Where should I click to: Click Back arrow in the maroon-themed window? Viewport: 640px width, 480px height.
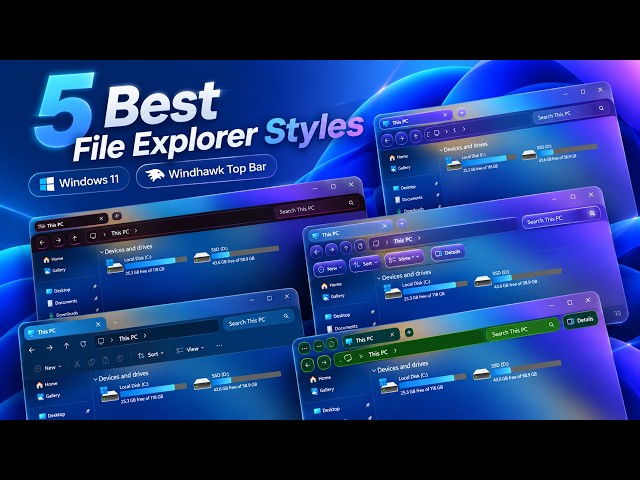click(42, 242)
